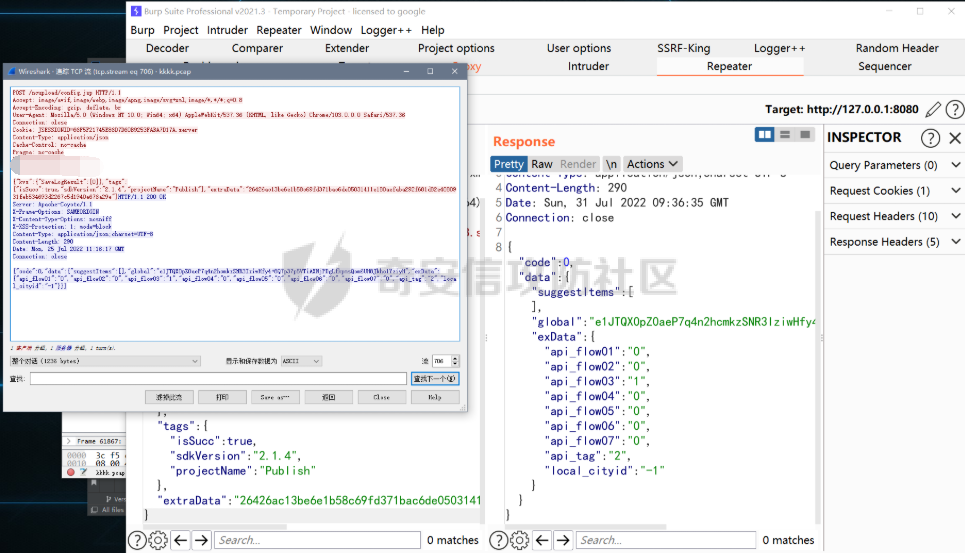Select the side-by-side split layout icon
965x553 pixels.
tap(764, 134)
